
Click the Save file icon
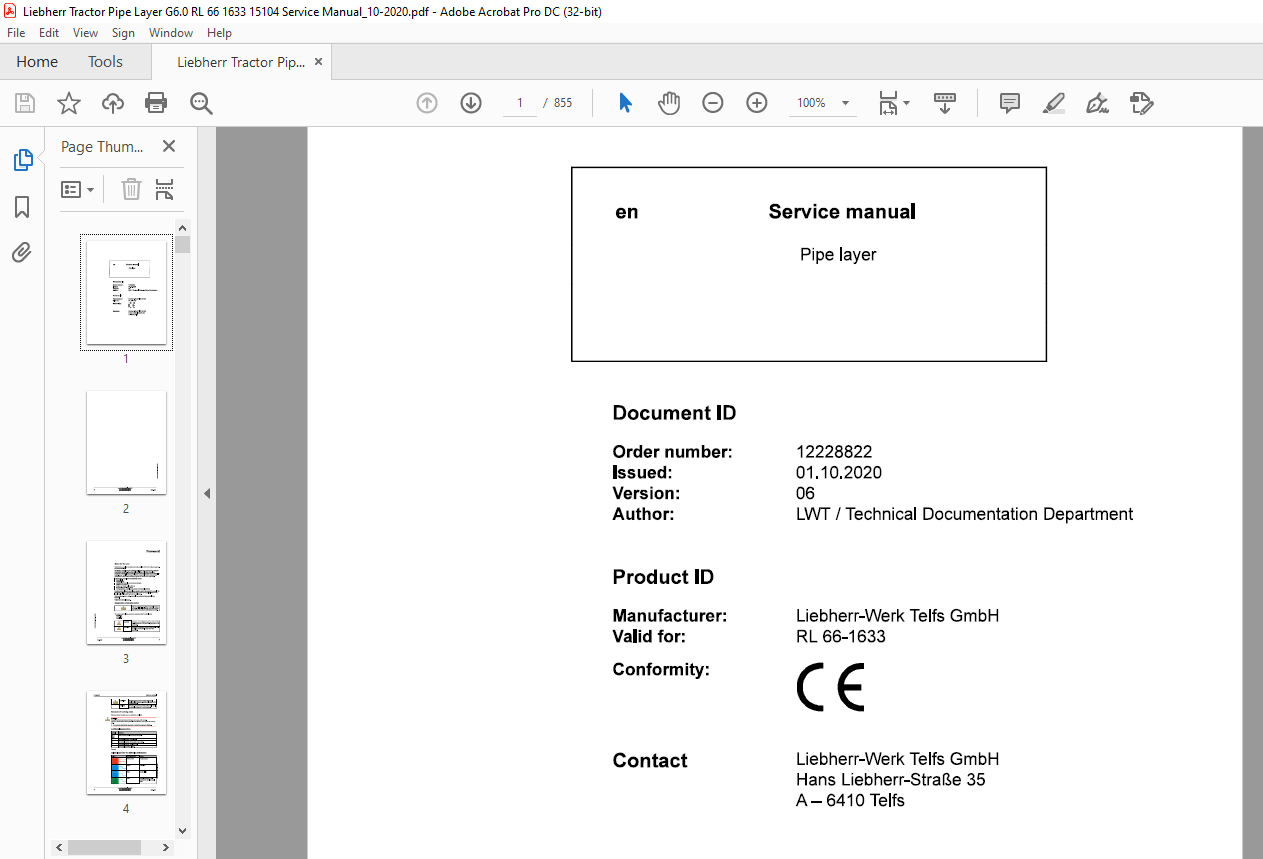click(x=25, y=103)
